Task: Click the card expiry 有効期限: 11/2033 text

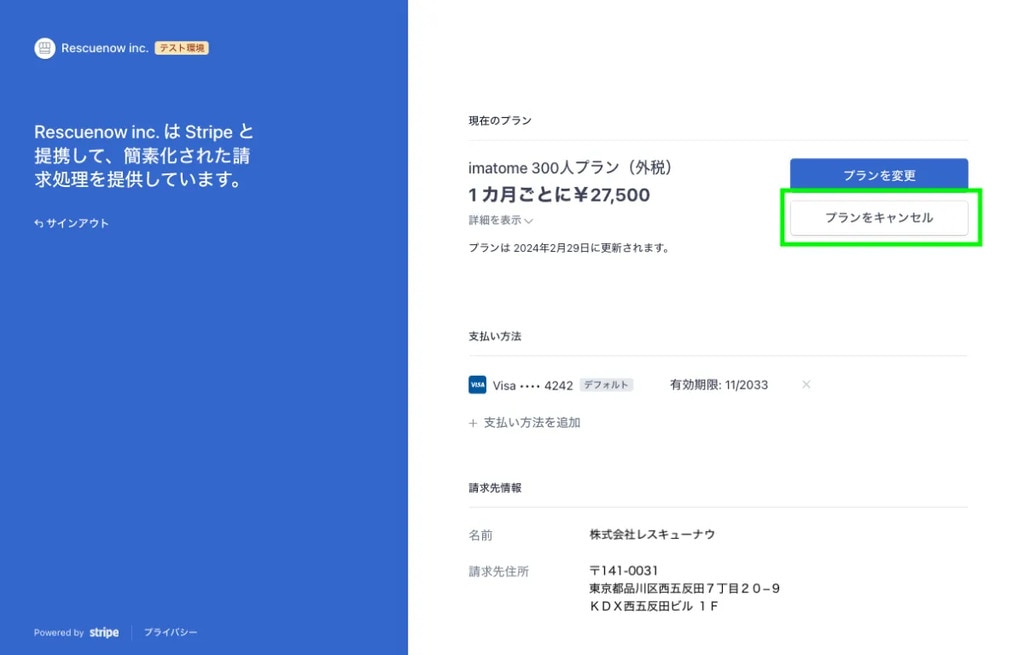Action: (718, 385)
